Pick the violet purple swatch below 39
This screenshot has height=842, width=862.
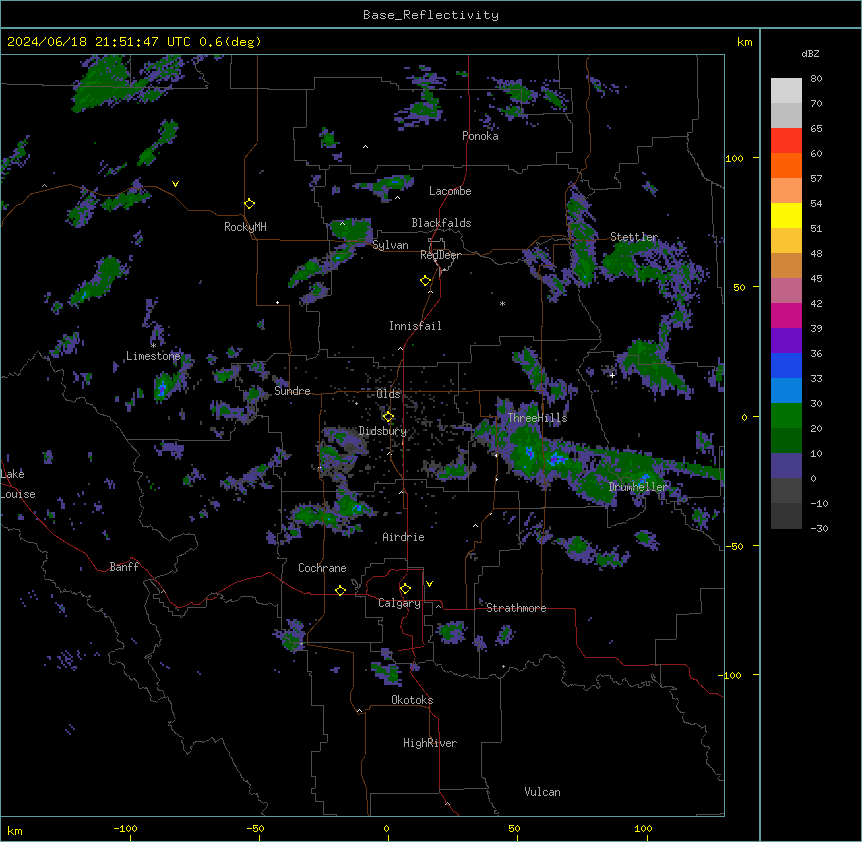[786, 341]
